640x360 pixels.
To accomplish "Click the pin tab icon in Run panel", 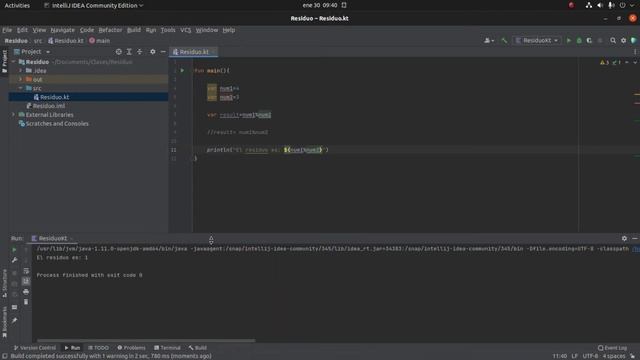I will tap(14, 320).
